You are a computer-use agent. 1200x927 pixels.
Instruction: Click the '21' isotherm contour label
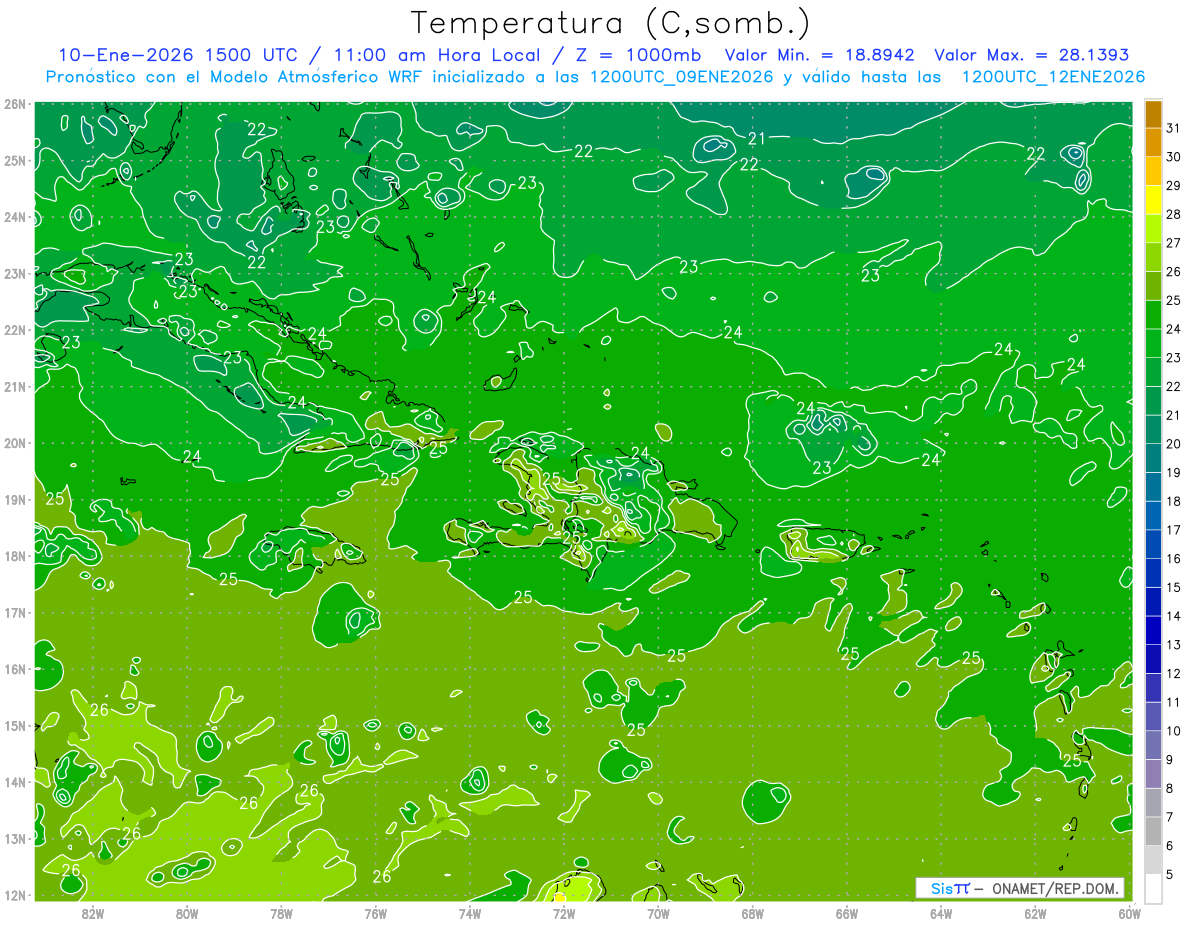tap(757, 139)
